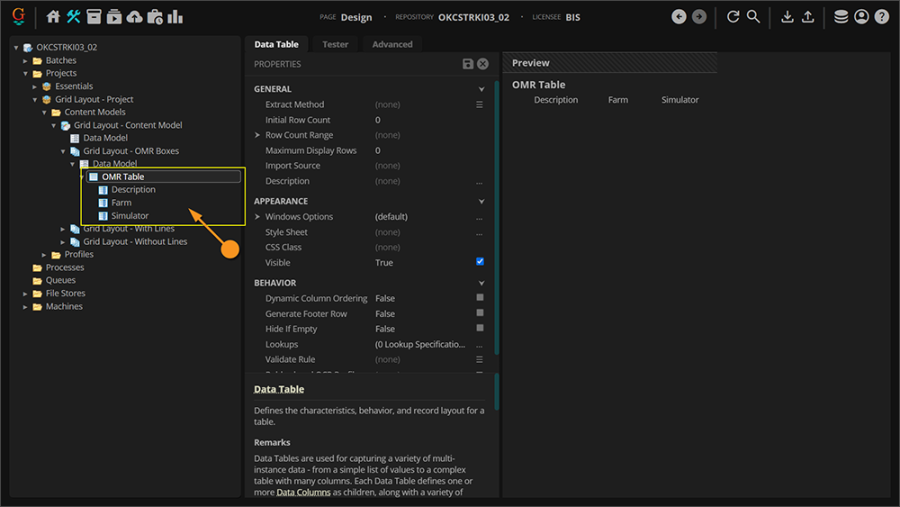
Task: Expand Grid Layout - With Lines node
Action: [63, 229]
